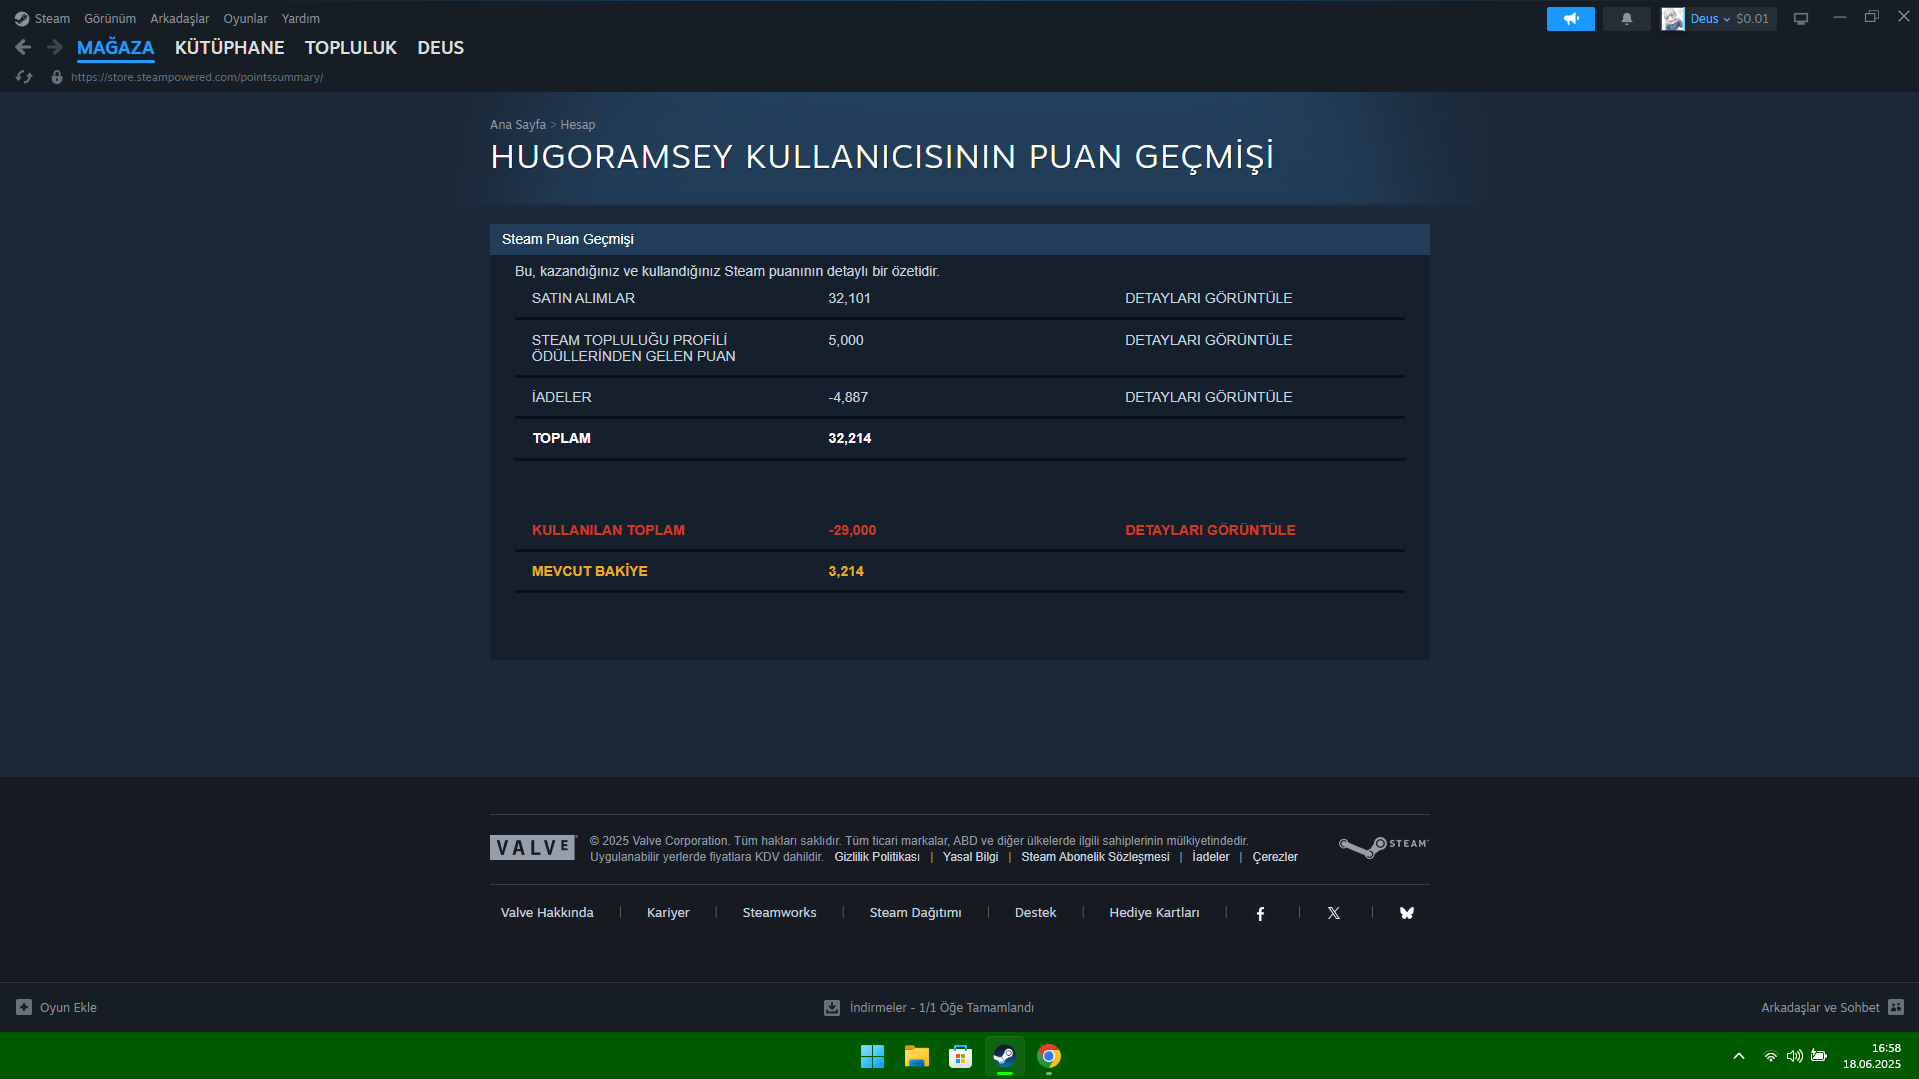Image resolution: width=1919 pixels, height=1079 pixels.
Task: Open Steam Dağıtımı footer link
Action: [x=915, y=913]
